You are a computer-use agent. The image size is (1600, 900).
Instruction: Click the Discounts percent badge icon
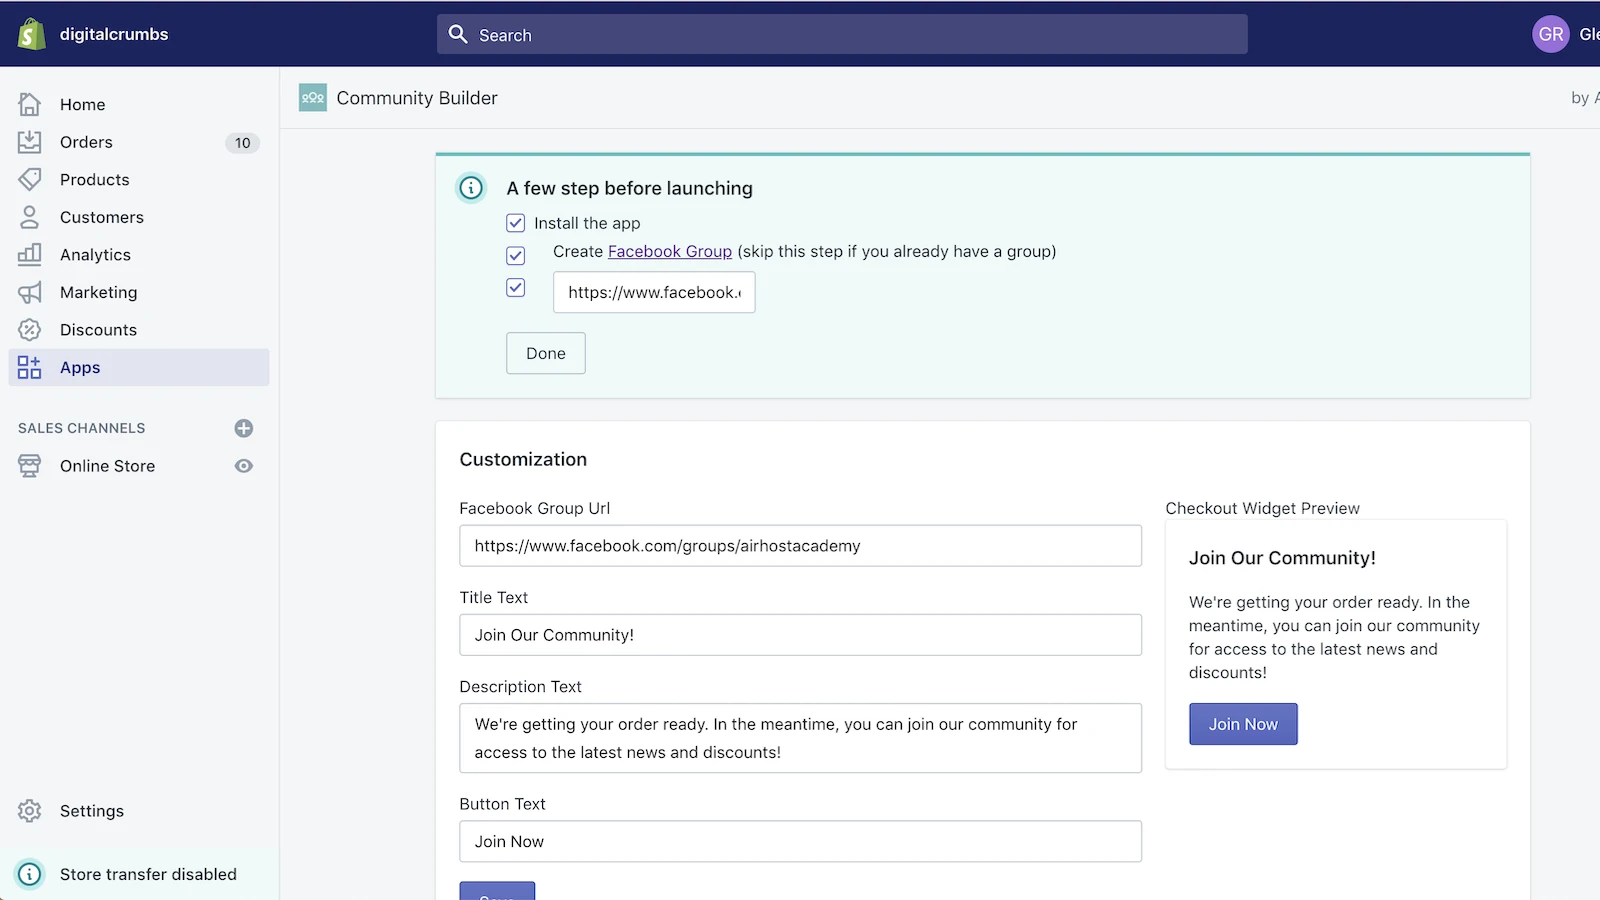click(x=30, y=330)
